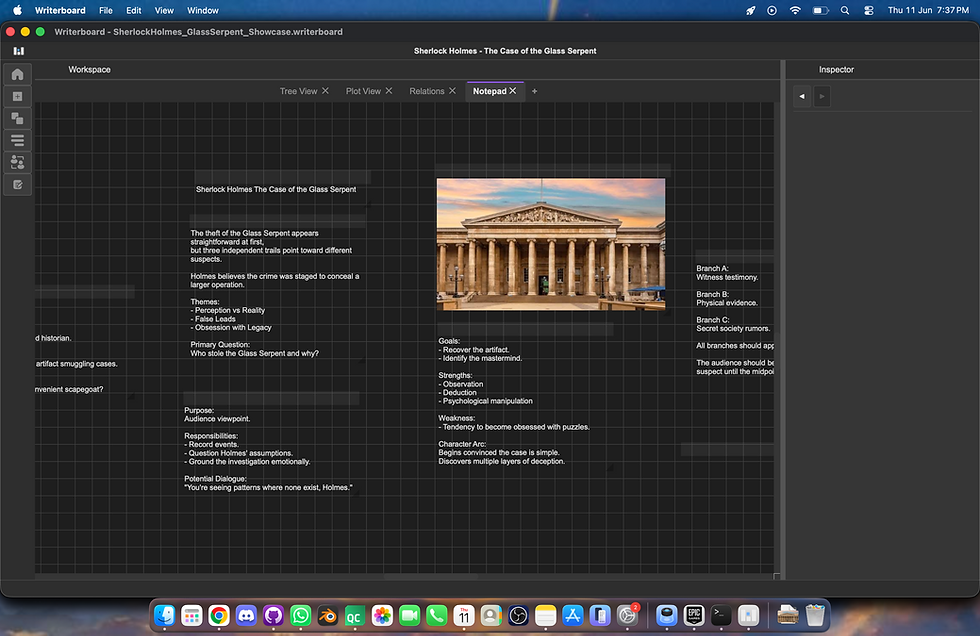
Task: Click the Wi-Fi status icon
Action: pyautogui.click(x=795, y=10)
